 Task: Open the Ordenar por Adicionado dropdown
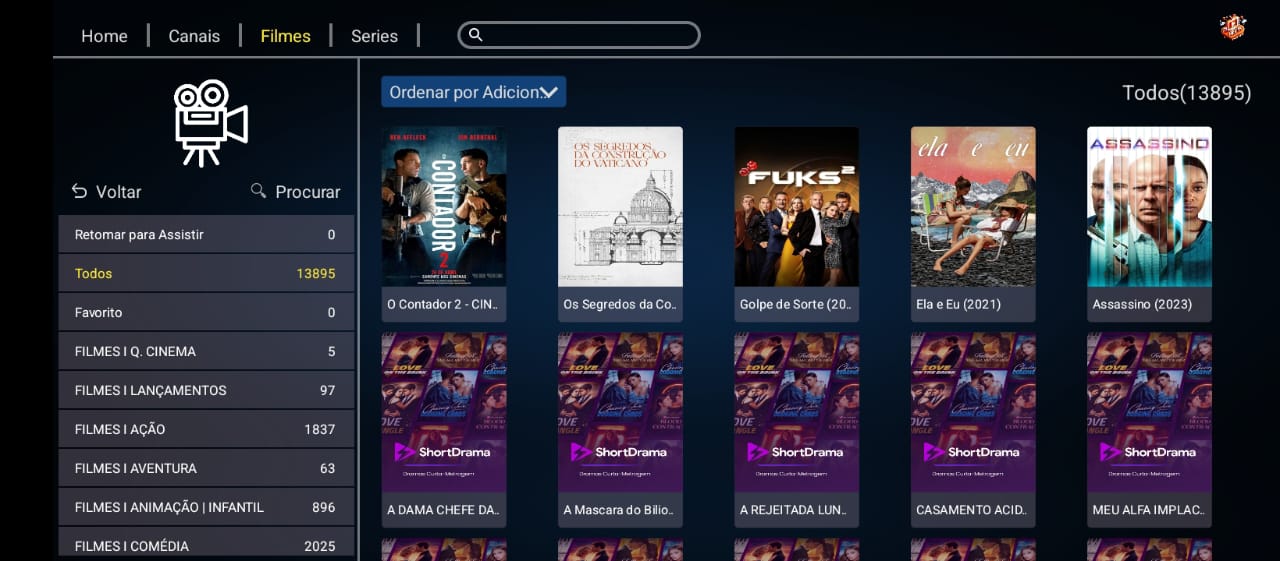[x=473, y=92]
